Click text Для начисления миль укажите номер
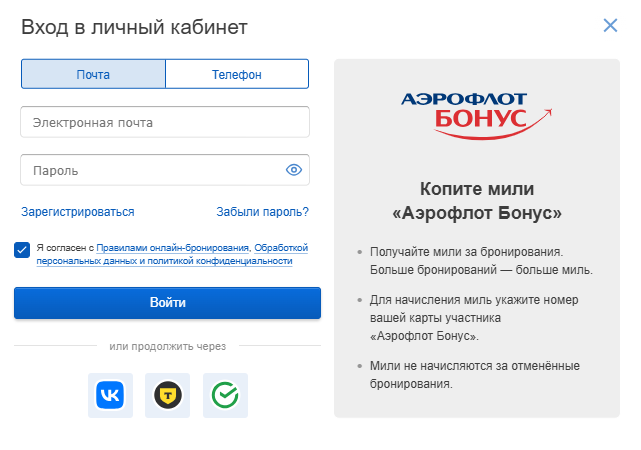This screenshot has width=641, height=450. click(474, 300)
